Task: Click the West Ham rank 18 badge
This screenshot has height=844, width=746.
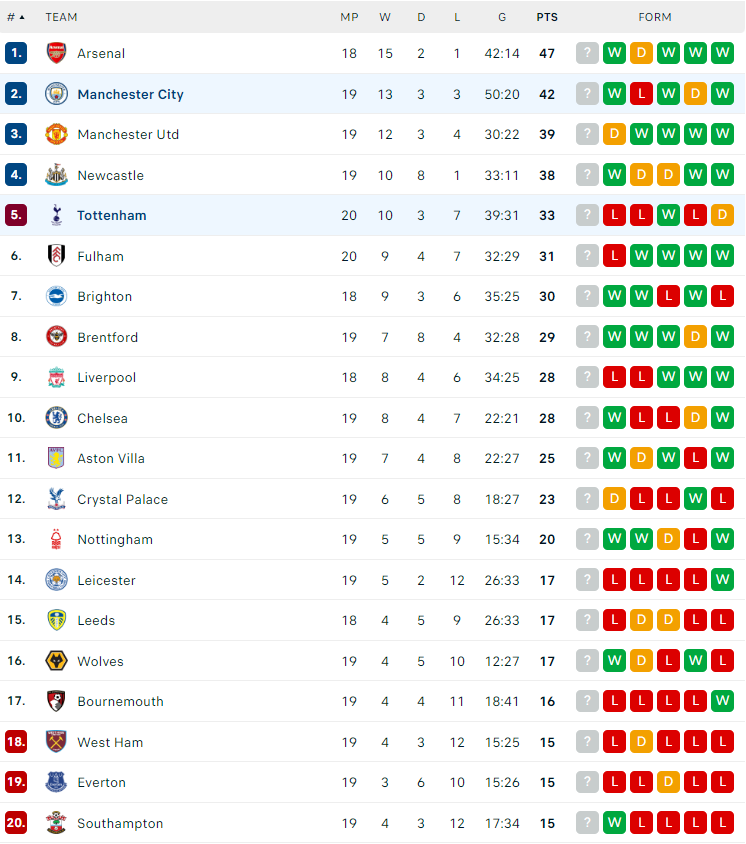Action: click(16, 741)
